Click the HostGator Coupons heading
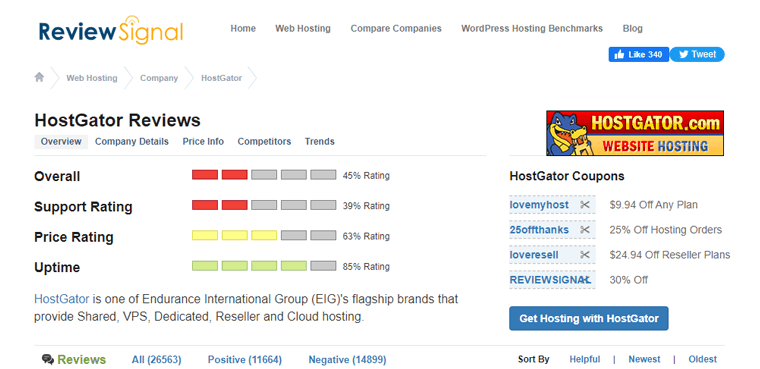 pyautogui.click(x=567, y=176)
